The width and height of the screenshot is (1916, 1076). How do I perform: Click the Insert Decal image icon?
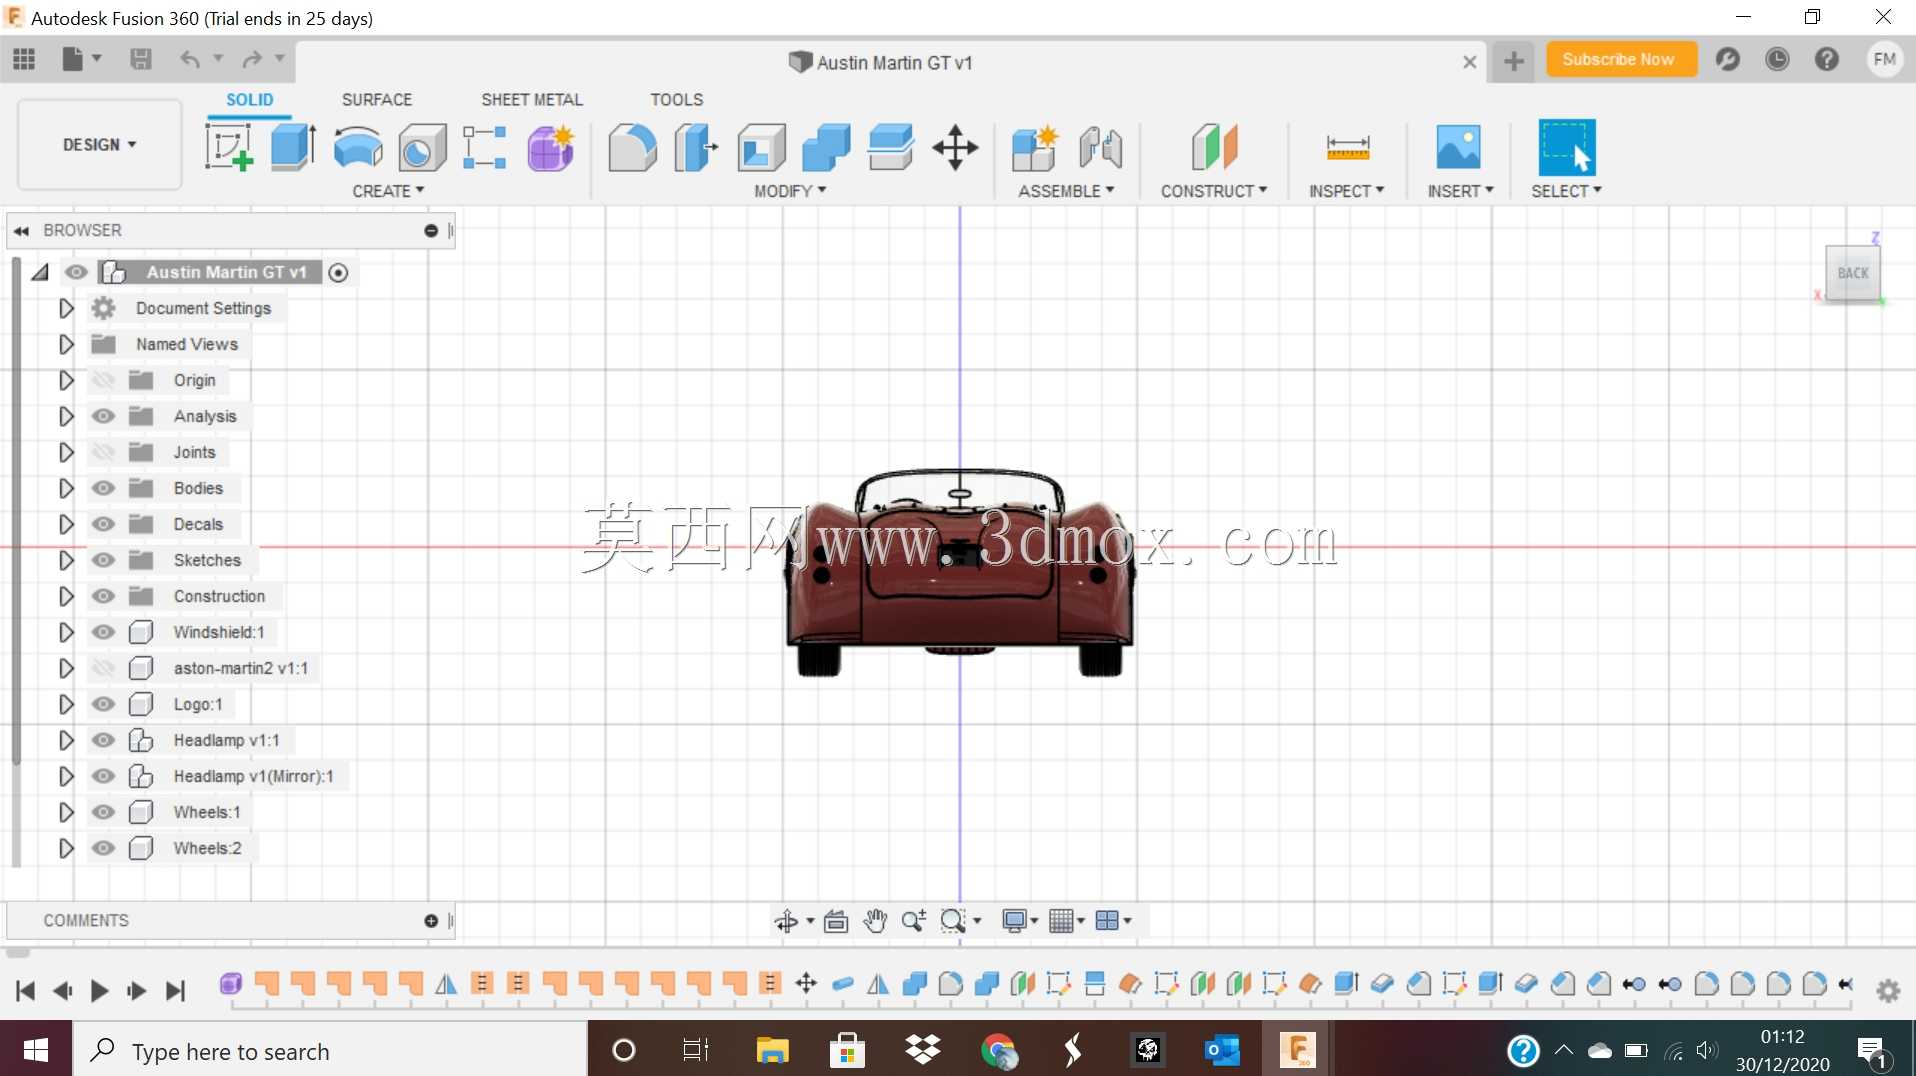[x=1458, y=147]
